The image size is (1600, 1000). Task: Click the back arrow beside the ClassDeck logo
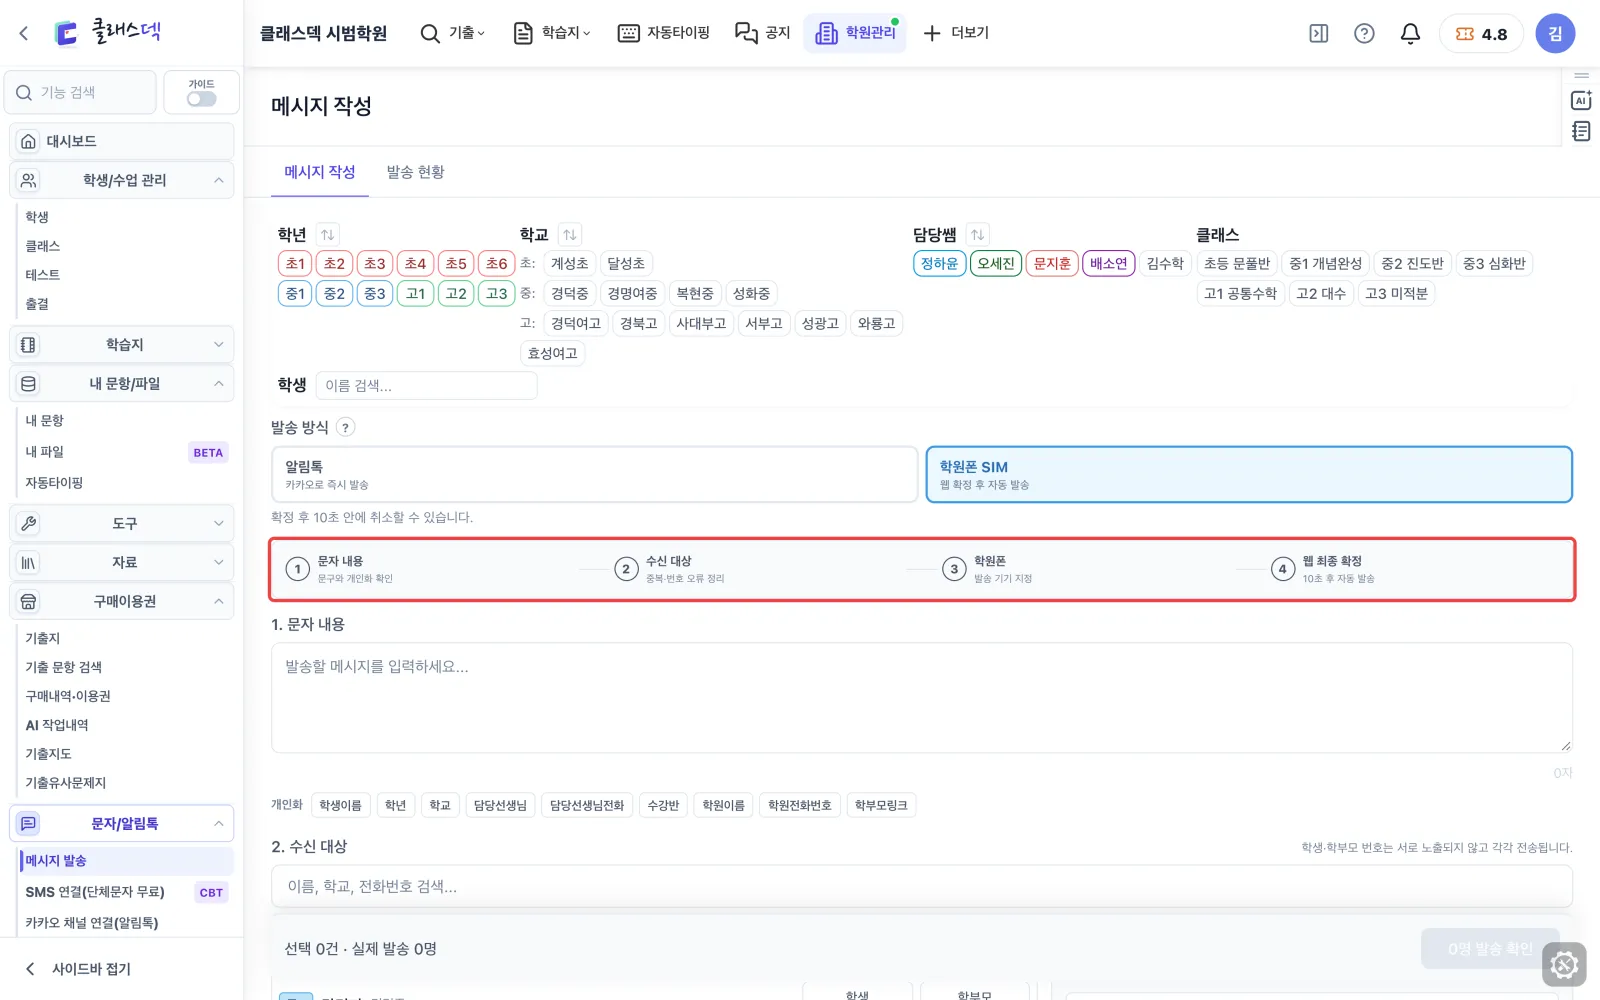pos(24,33)
